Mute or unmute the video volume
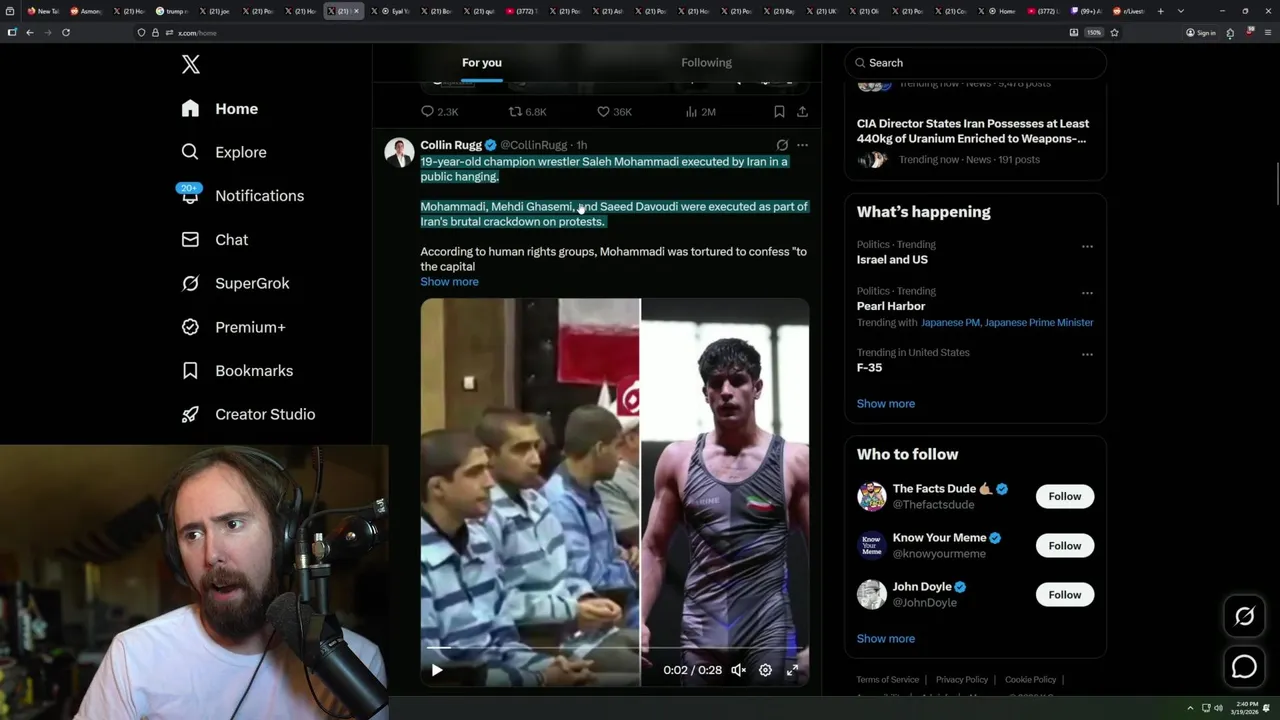Image resolution: width=1280 pixels, height=720 pixels. pyautogui.click(x=738, y=670)
